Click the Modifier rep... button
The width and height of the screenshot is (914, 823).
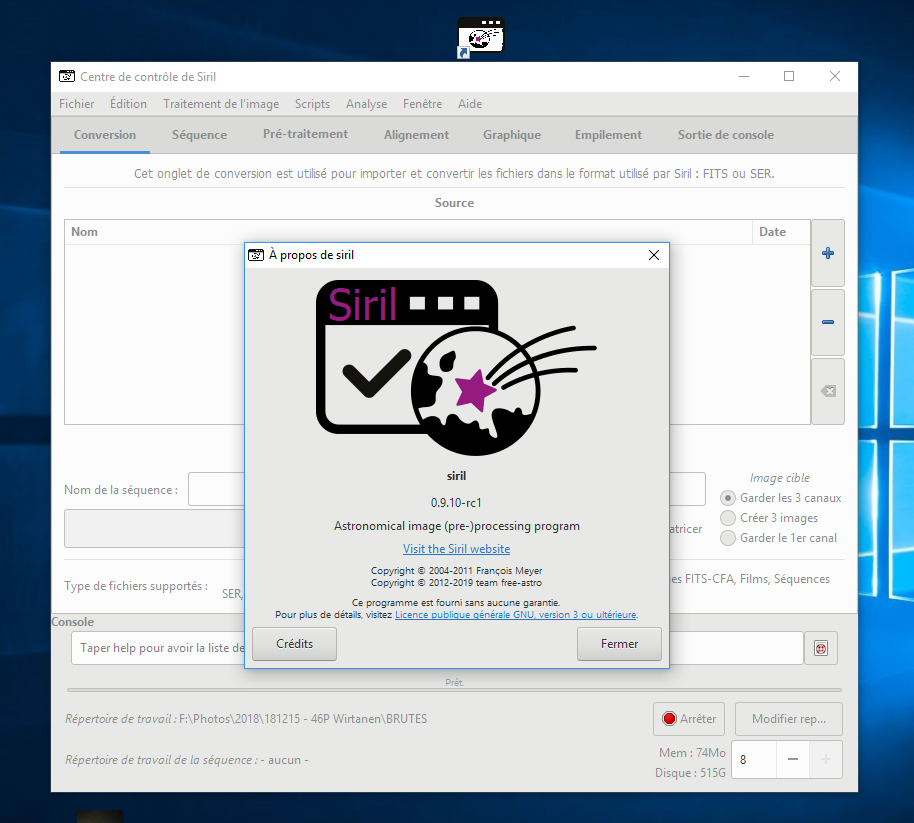pyautogui.click(x=789, y=719)
